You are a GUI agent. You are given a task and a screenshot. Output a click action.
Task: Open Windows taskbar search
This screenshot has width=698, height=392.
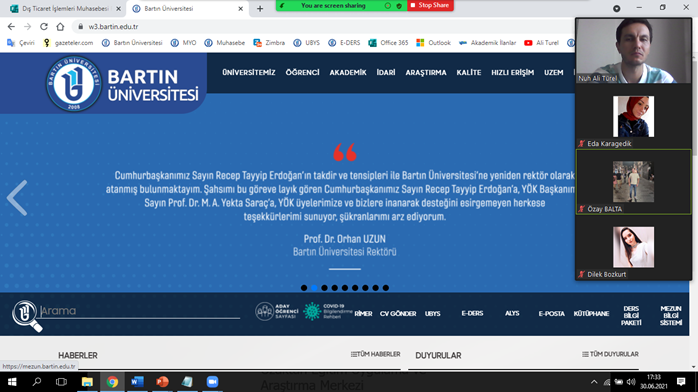click(37, 382)
